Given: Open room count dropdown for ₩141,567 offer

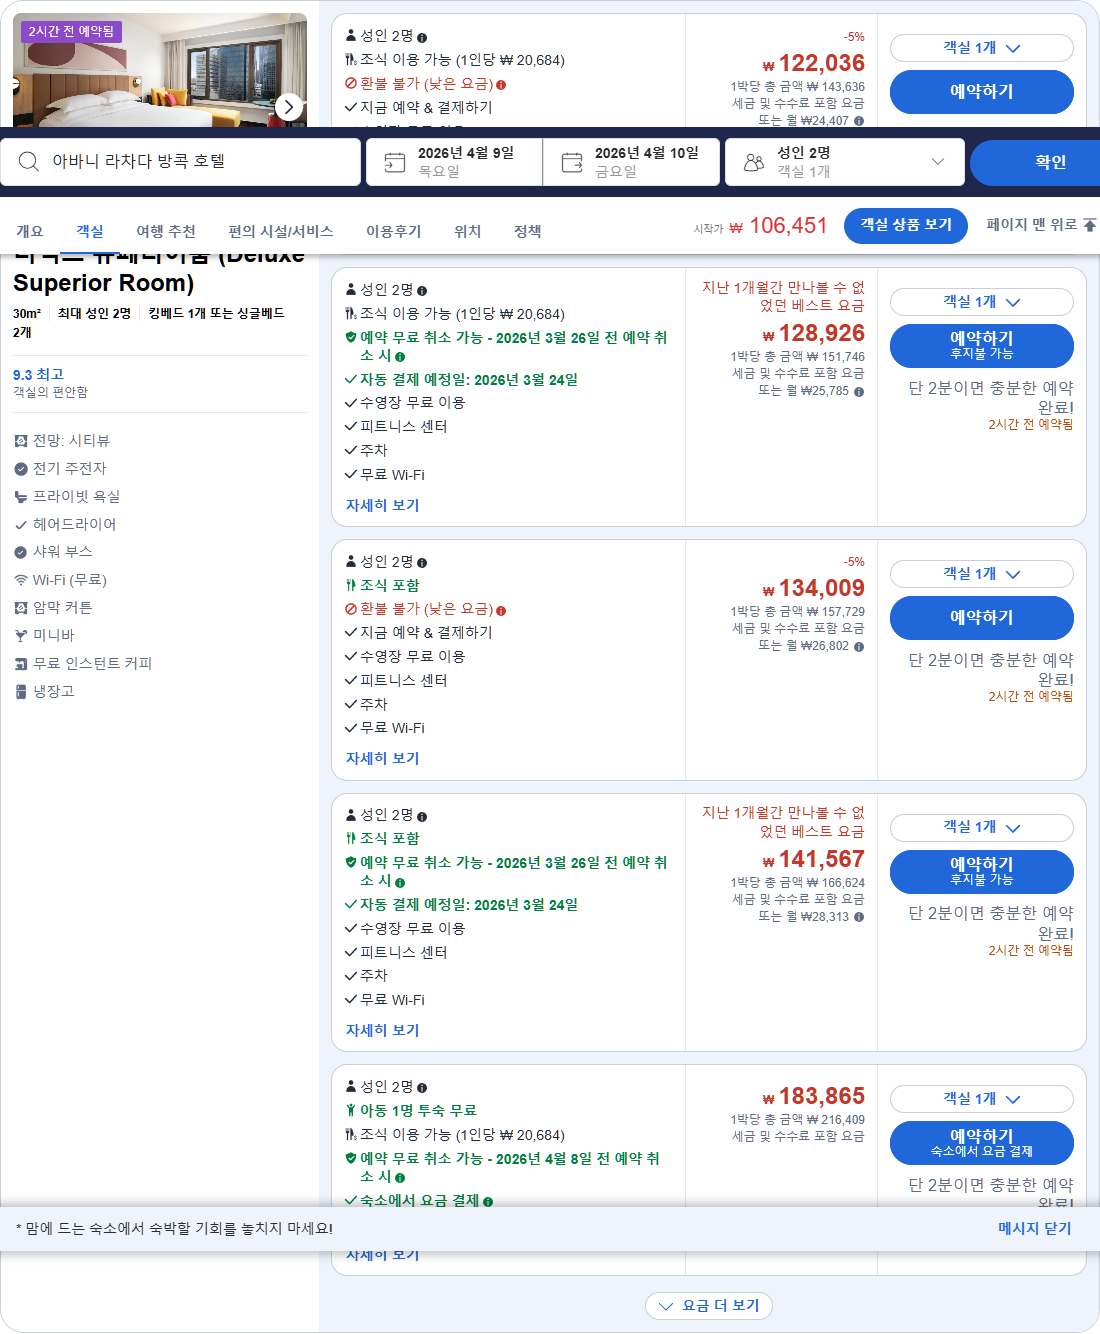Looking at the screenshot, I should coord(982,828).
